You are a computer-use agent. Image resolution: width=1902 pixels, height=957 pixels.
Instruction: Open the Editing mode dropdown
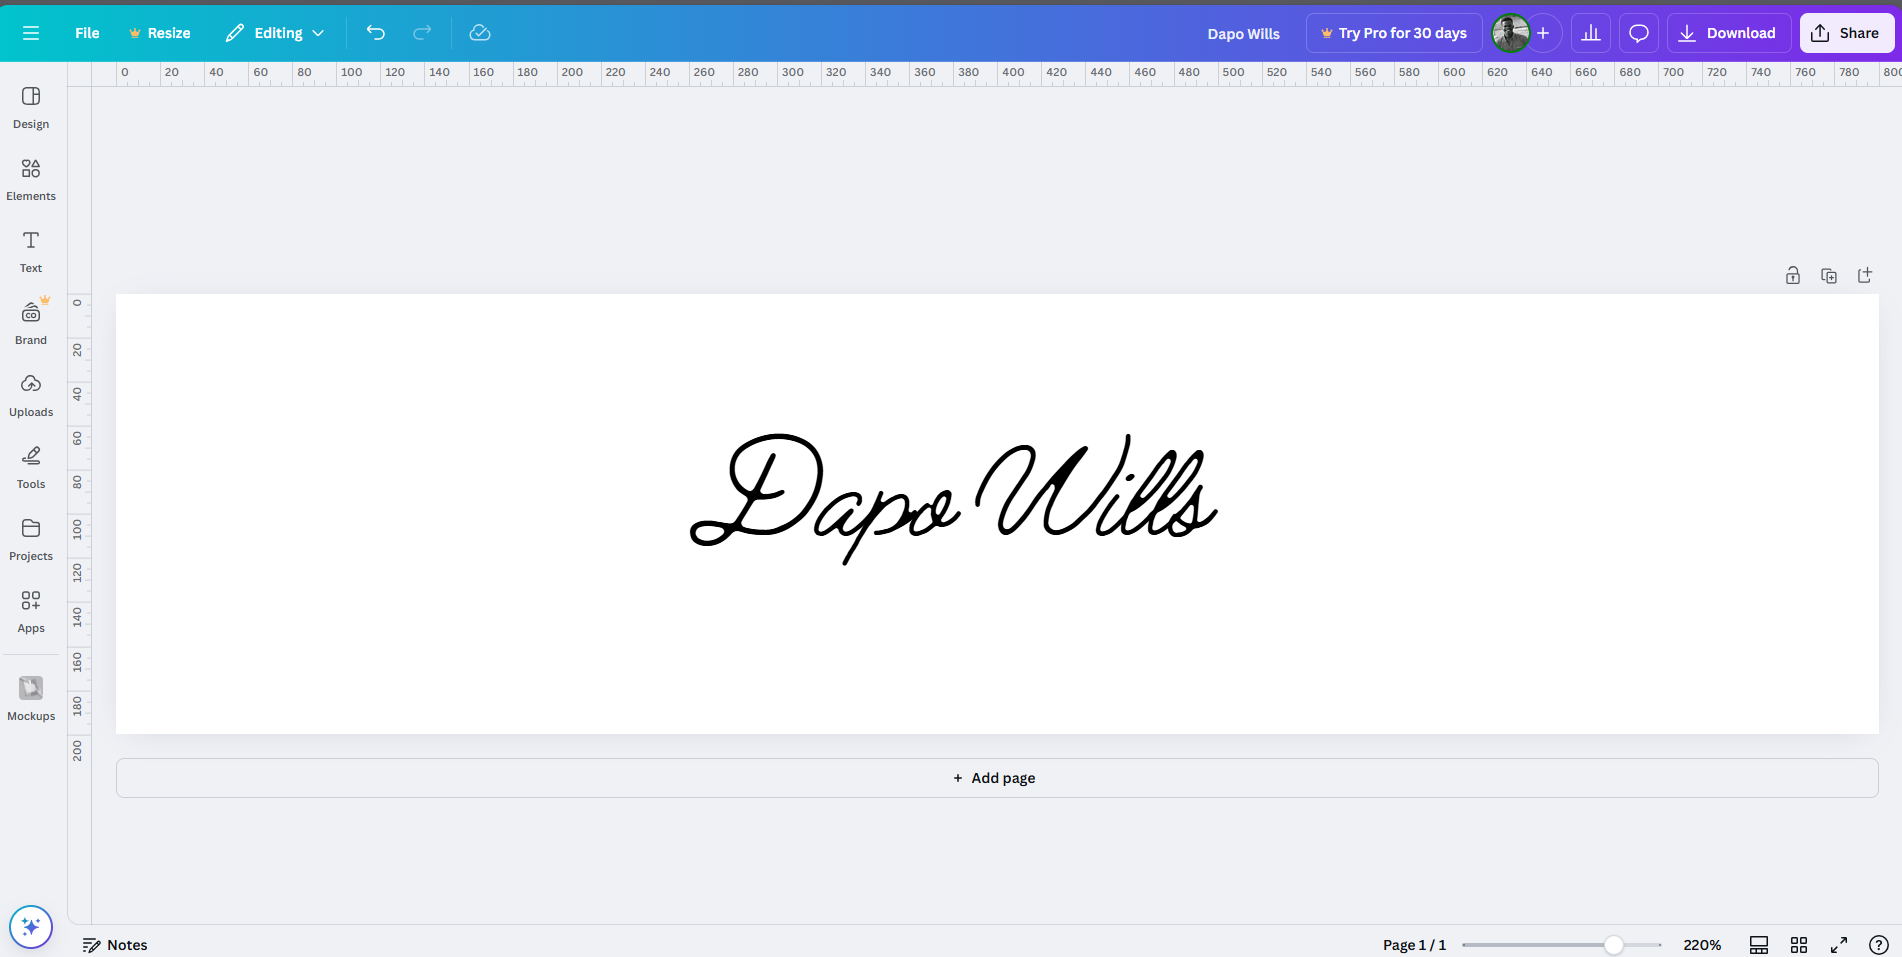pyautogui.click(x=274, y=33)
